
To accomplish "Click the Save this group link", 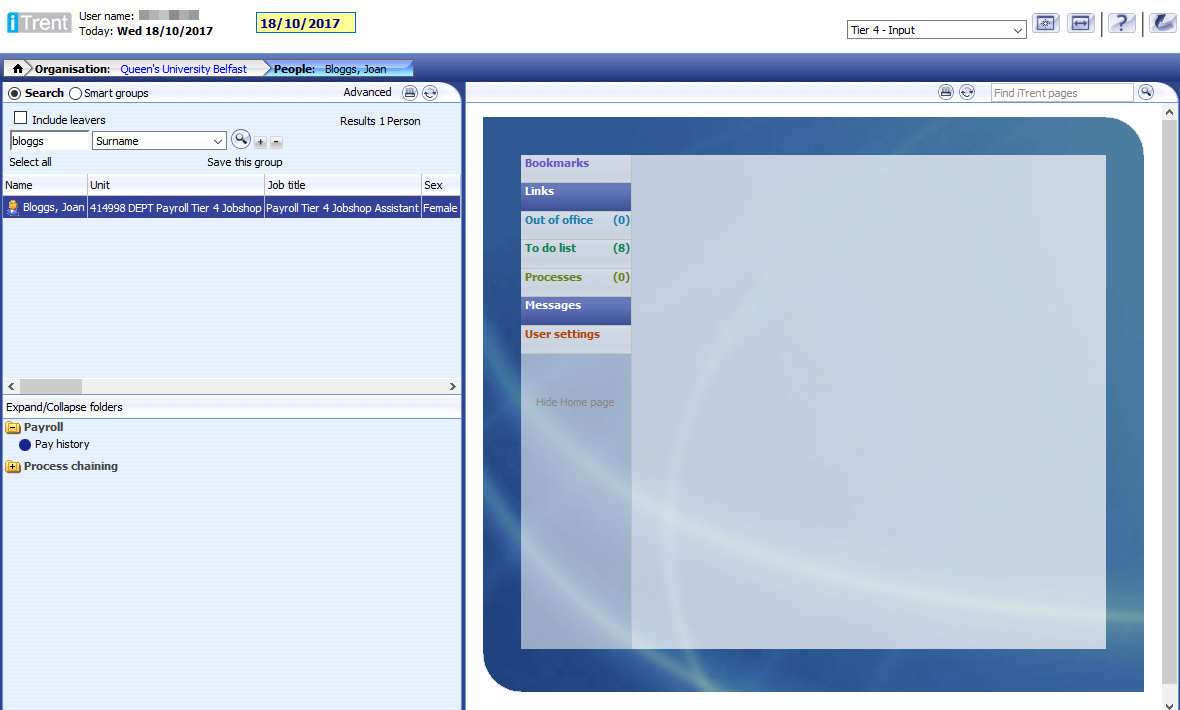I will (x=245, y=162).
